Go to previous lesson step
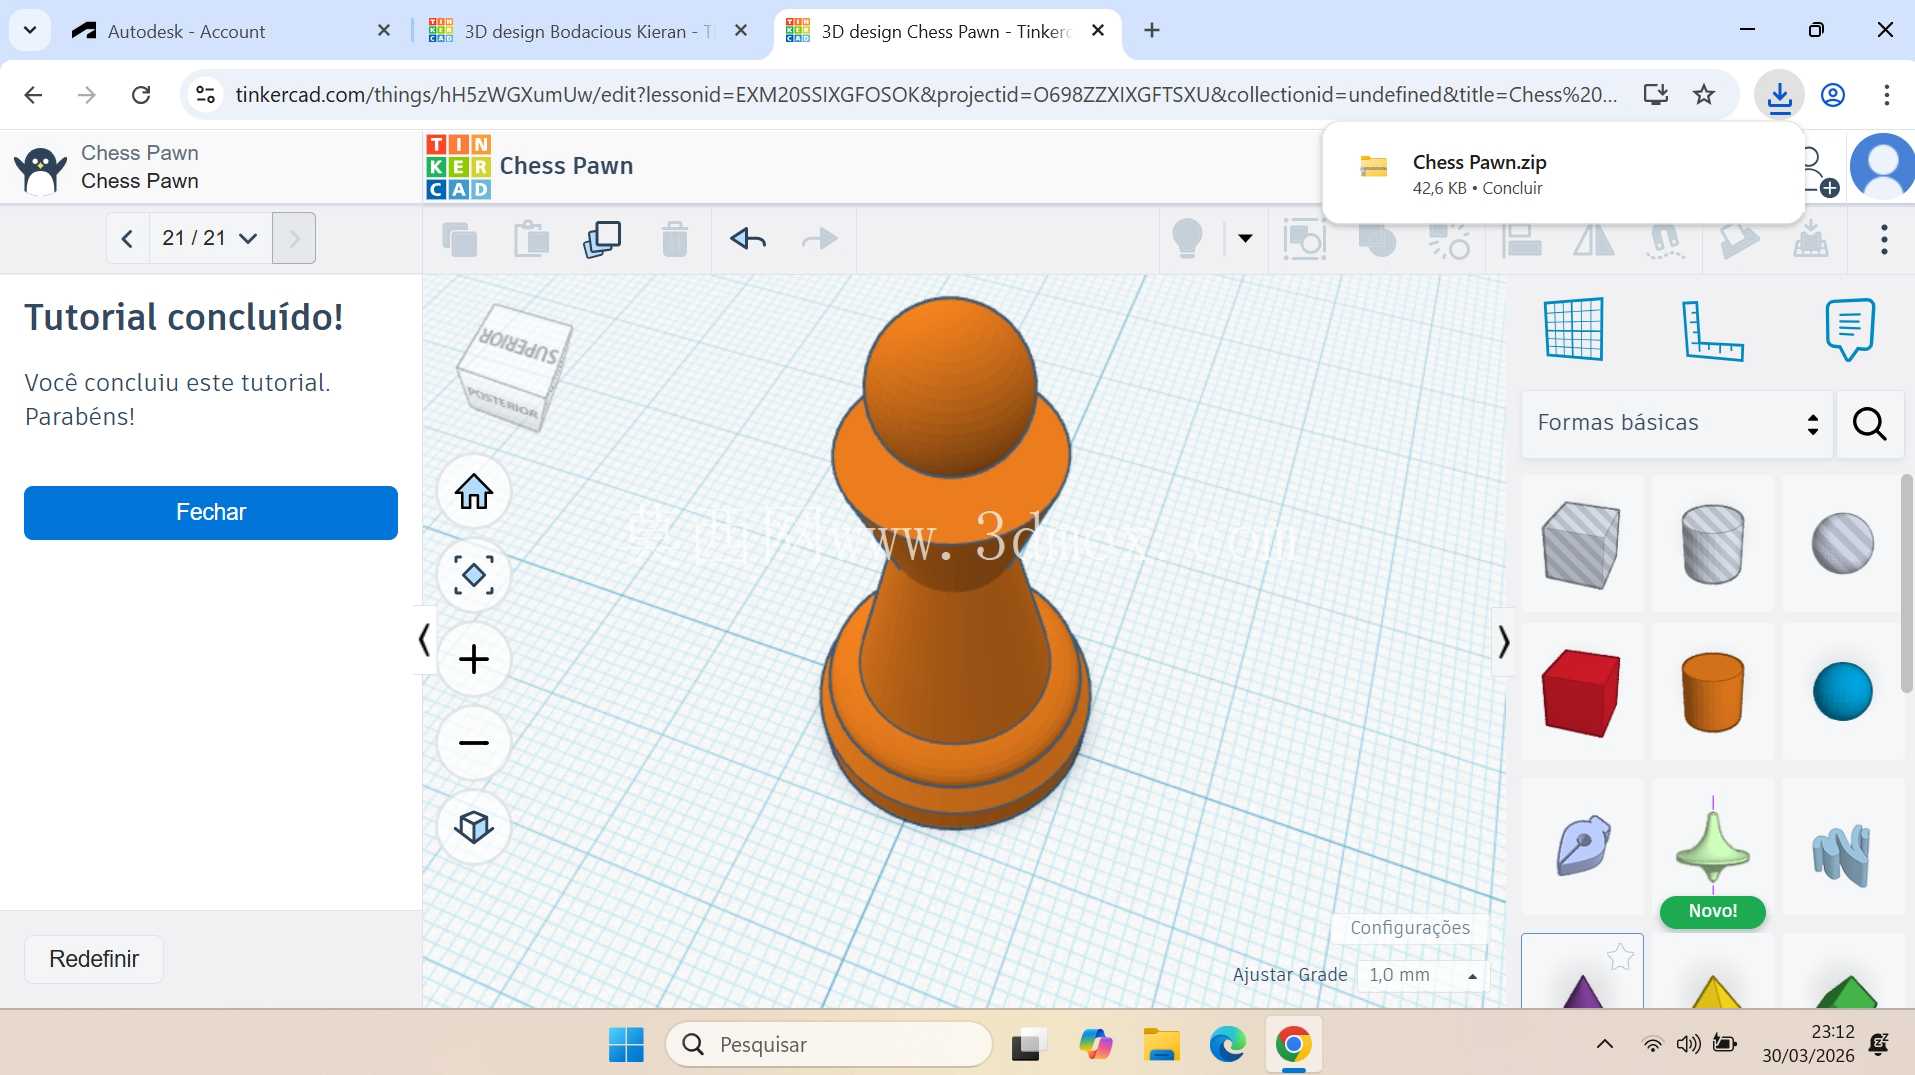The width and height of the screenshot is (1915, 1075). click(x=127, y=238)
